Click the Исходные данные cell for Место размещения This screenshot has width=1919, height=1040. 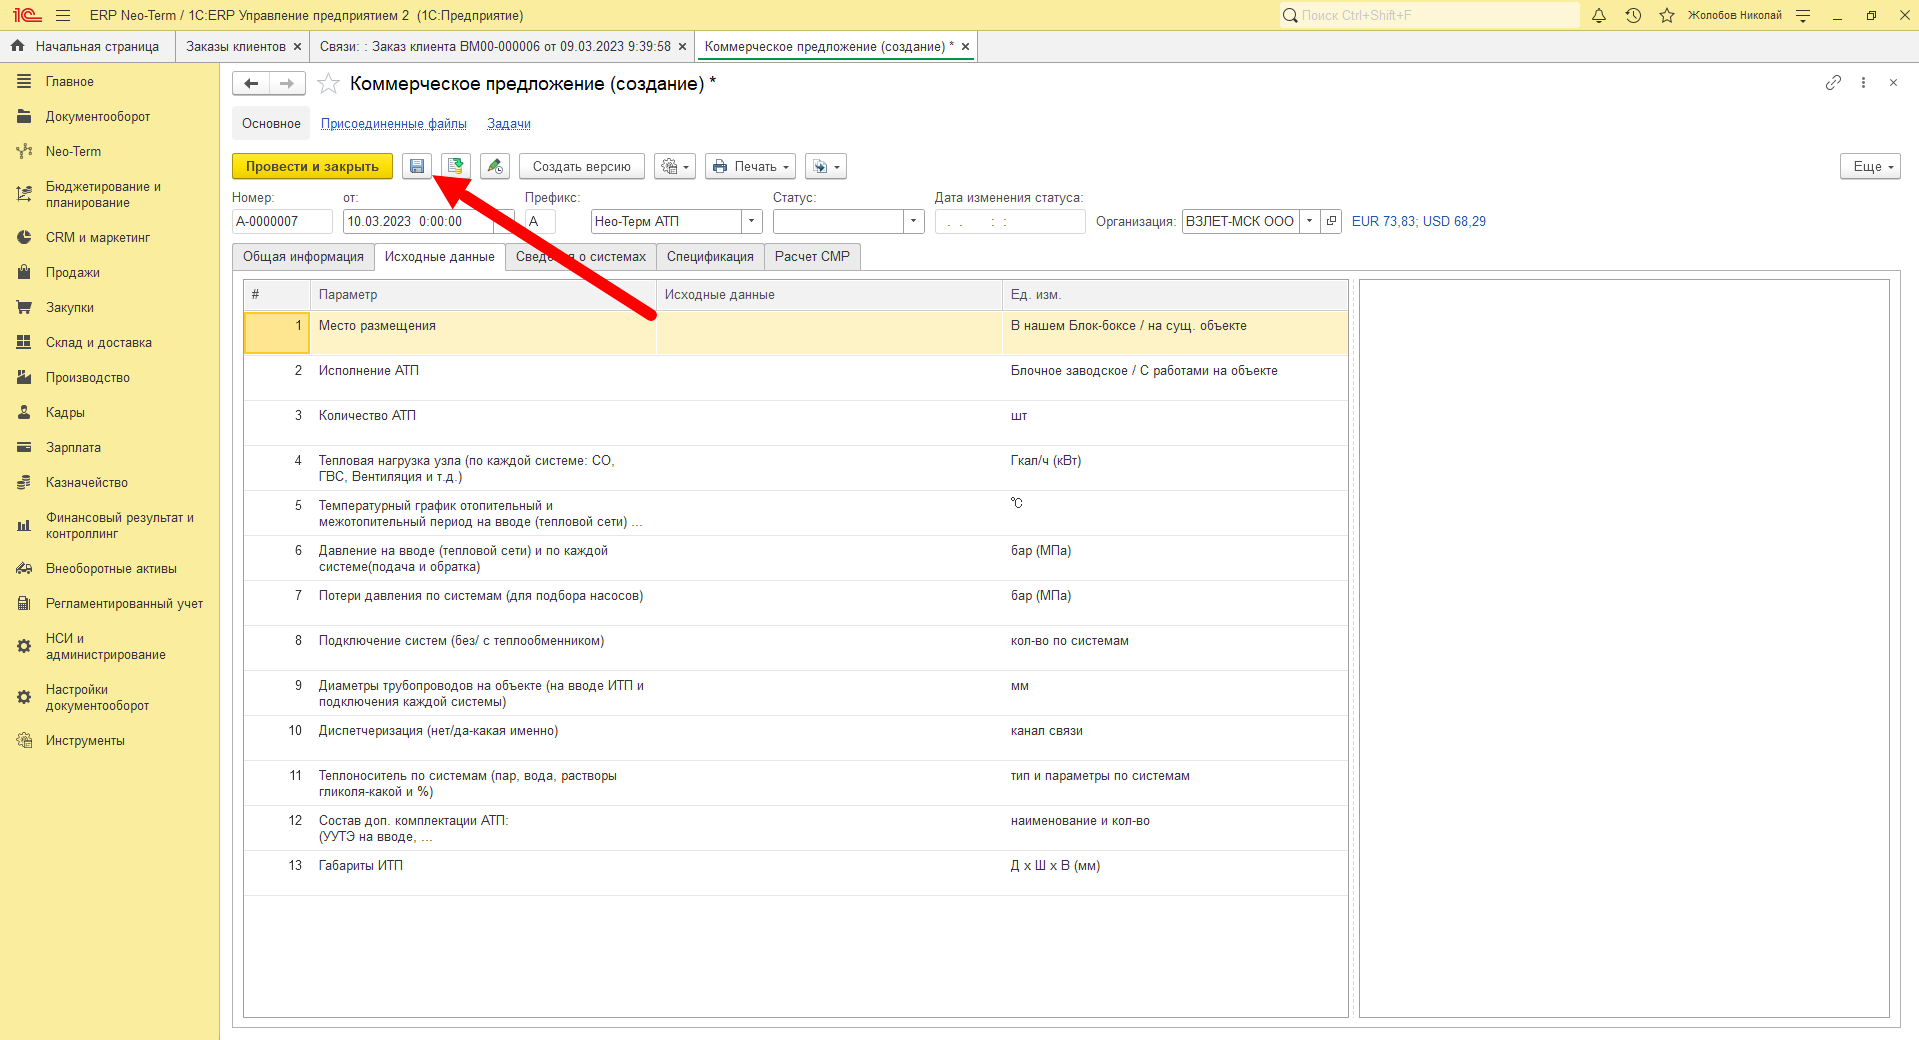coord(829,333)
